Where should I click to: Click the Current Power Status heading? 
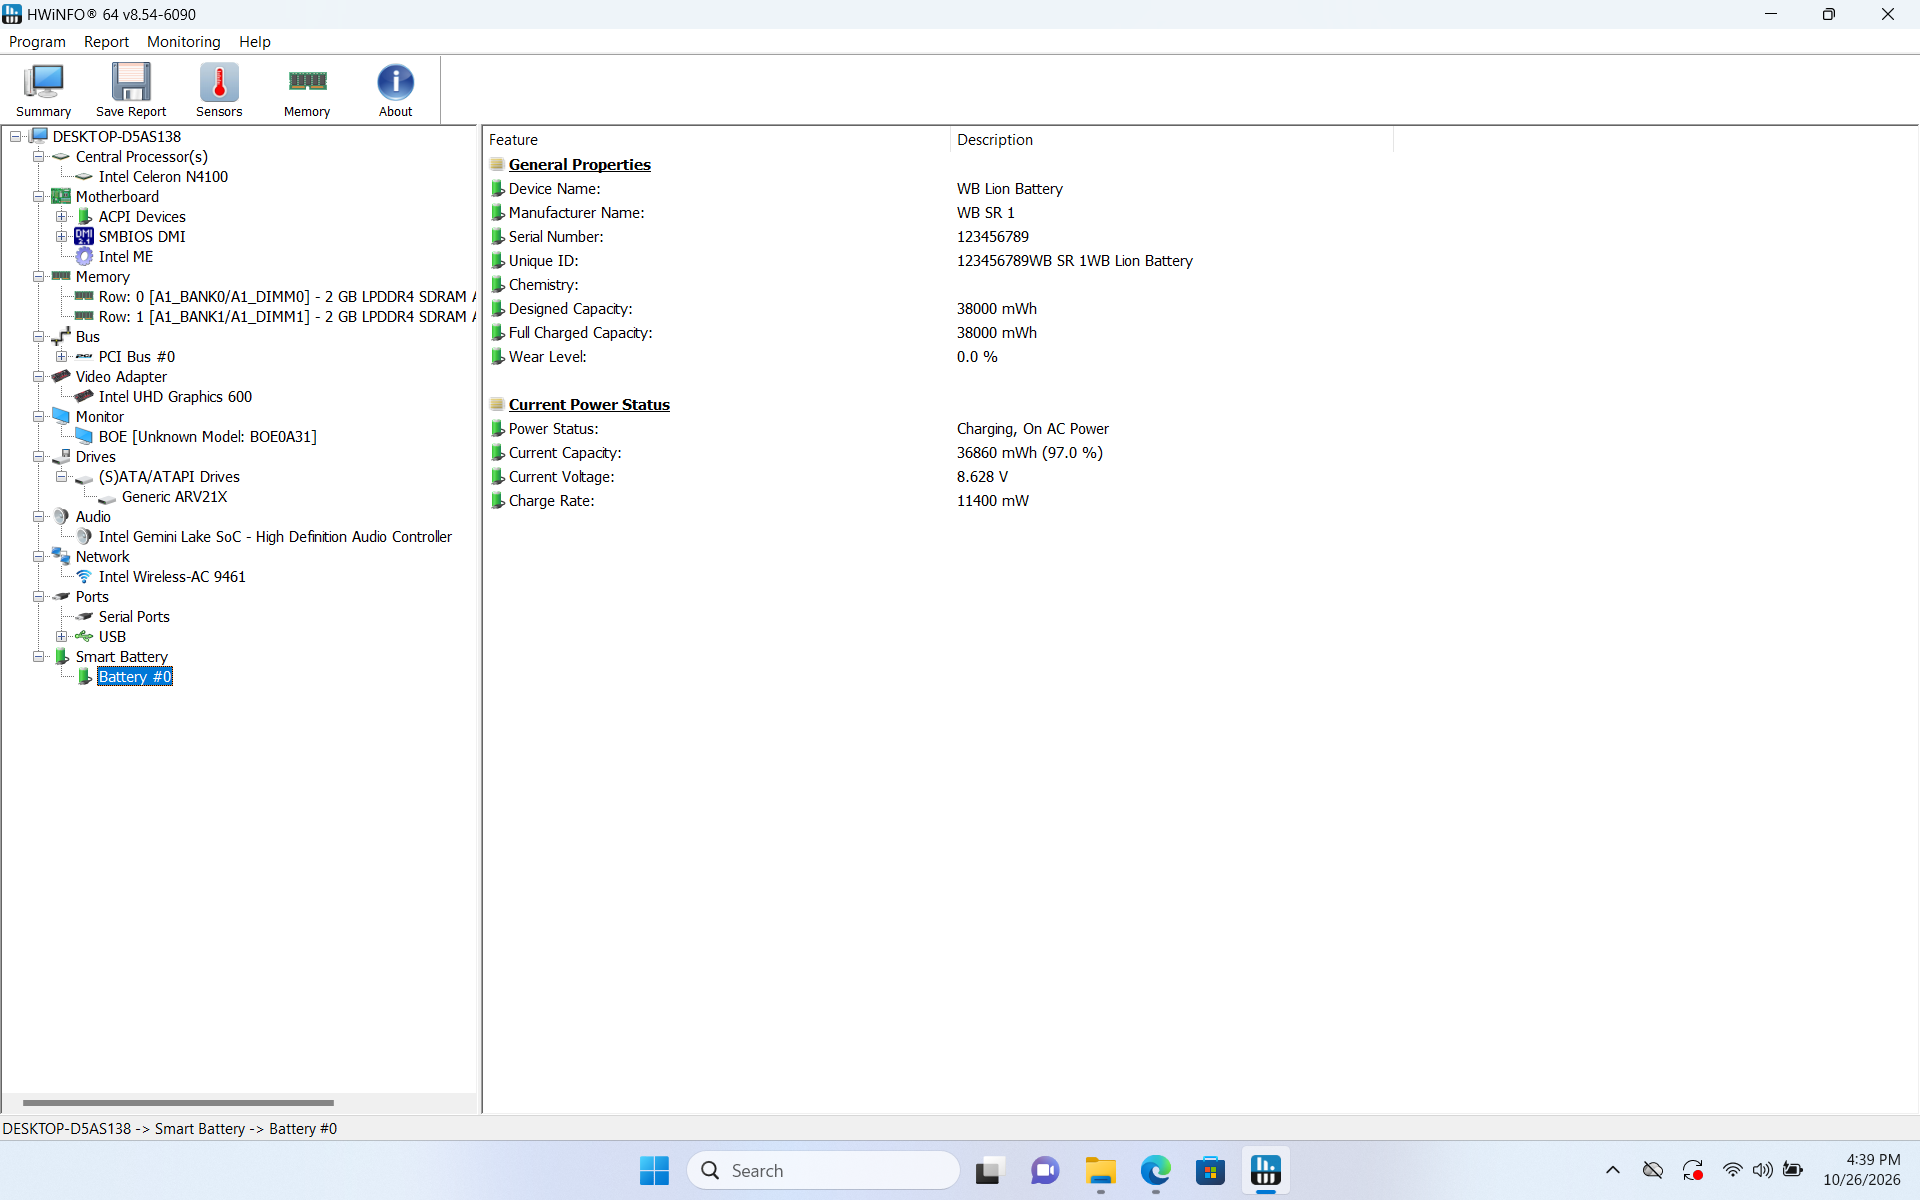[x=589, y=405]
